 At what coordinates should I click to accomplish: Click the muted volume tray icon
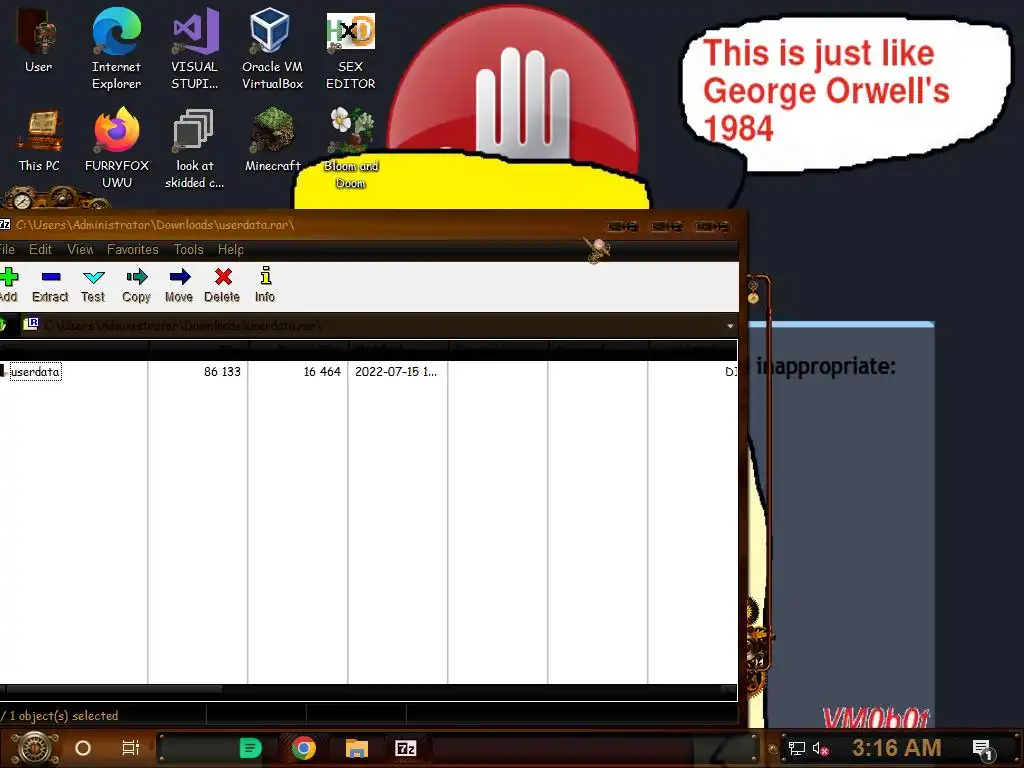tap(820, 748)
